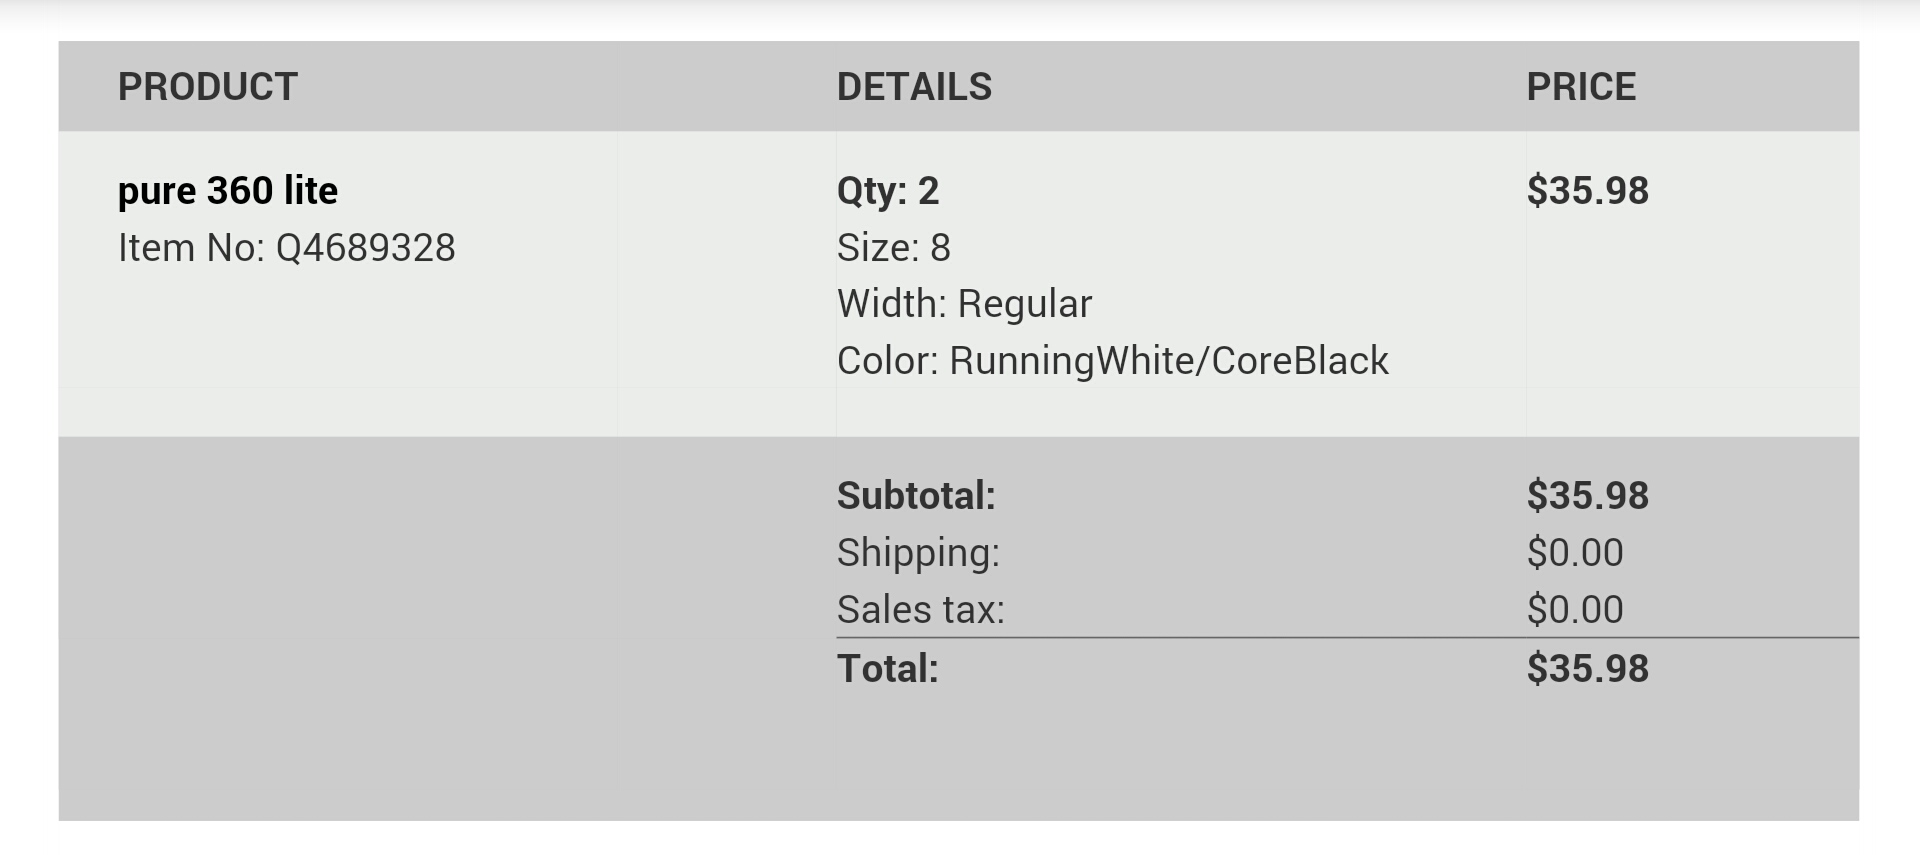
Task: Click the Width: Regular detail
Action: (964, 304)
